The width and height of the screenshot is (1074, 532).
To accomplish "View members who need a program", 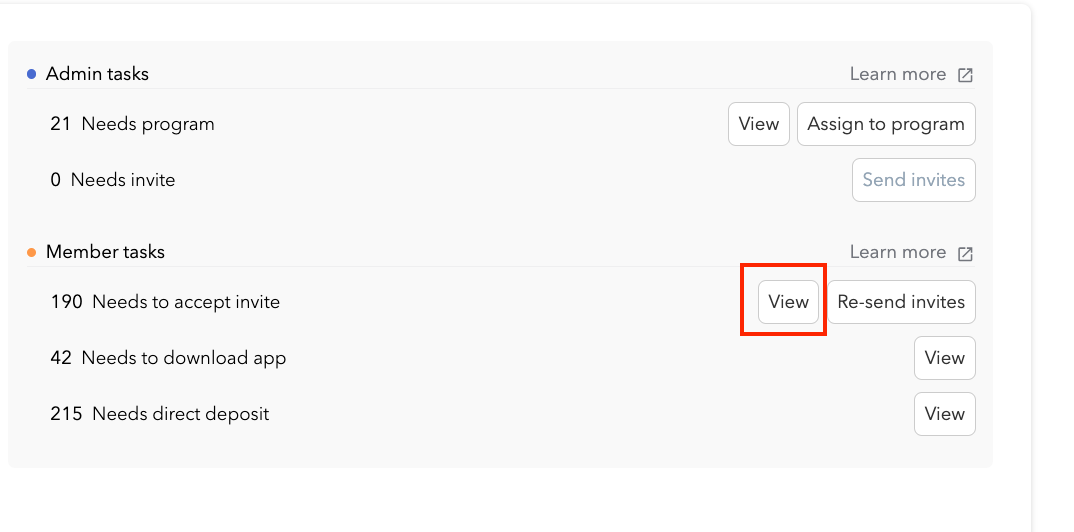I will [758, 124].
